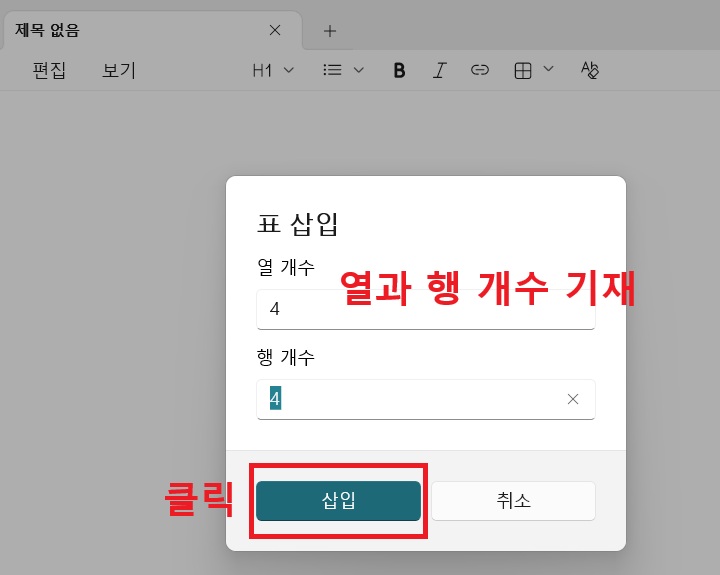Viewport: 720px width, 575px height.
Task: Expand the list style chevron
Action: click(359, 70)
